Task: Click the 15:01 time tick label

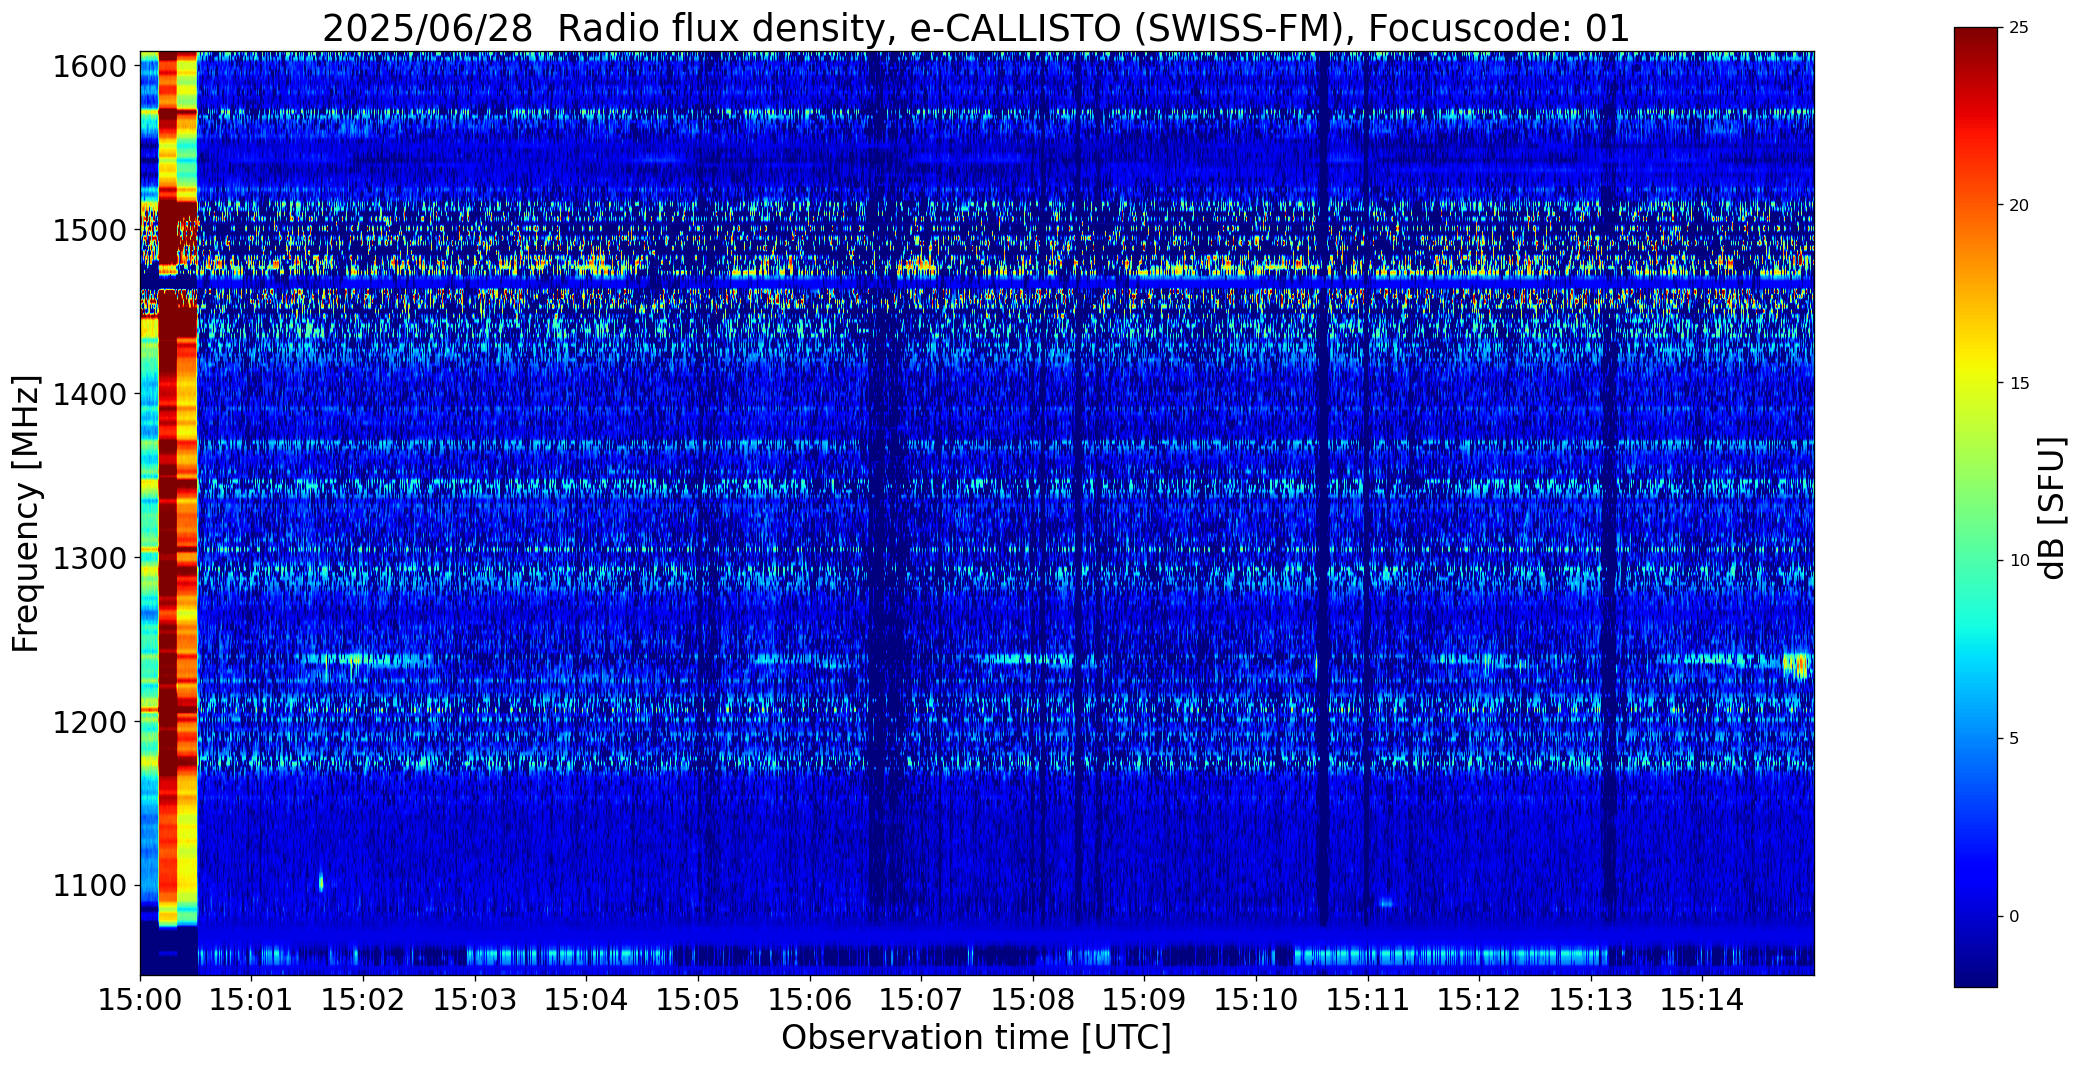Action: [252, 999]
